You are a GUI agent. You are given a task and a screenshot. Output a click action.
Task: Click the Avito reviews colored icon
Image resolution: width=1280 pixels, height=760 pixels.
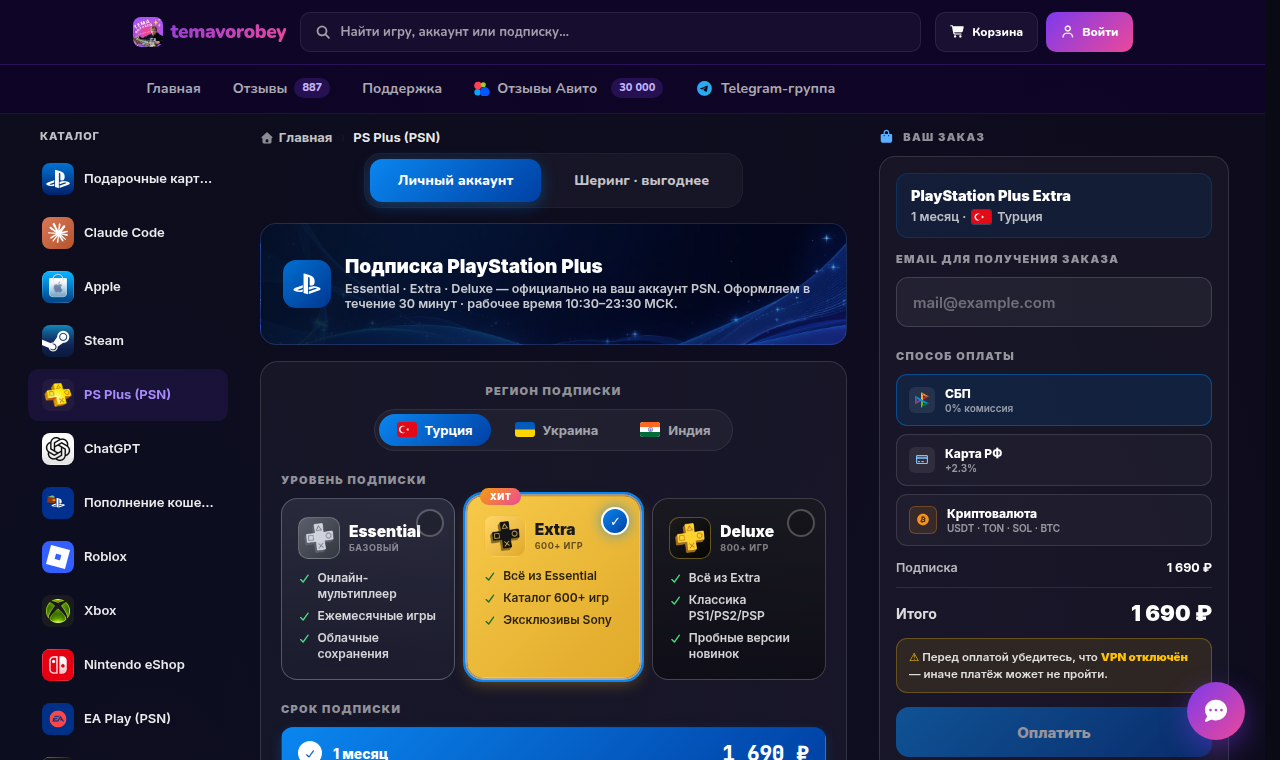click(x=482, y=89)
